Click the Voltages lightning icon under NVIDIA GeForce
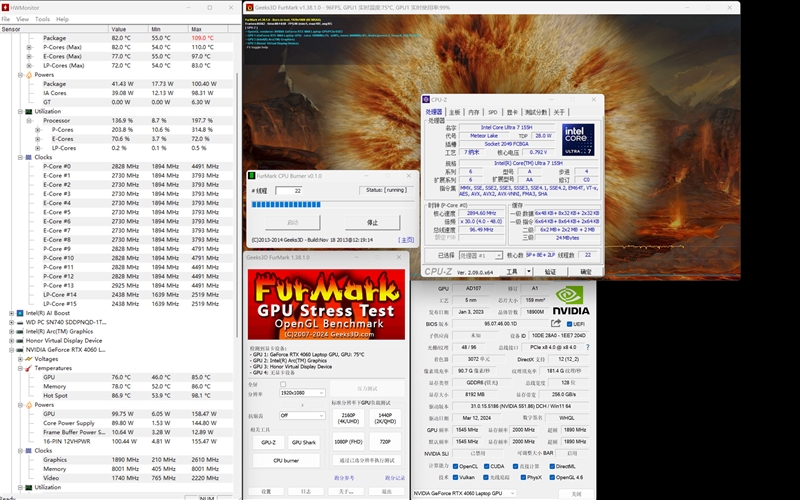The width and height of the screenshot is (800, 500). click(29, 359)
